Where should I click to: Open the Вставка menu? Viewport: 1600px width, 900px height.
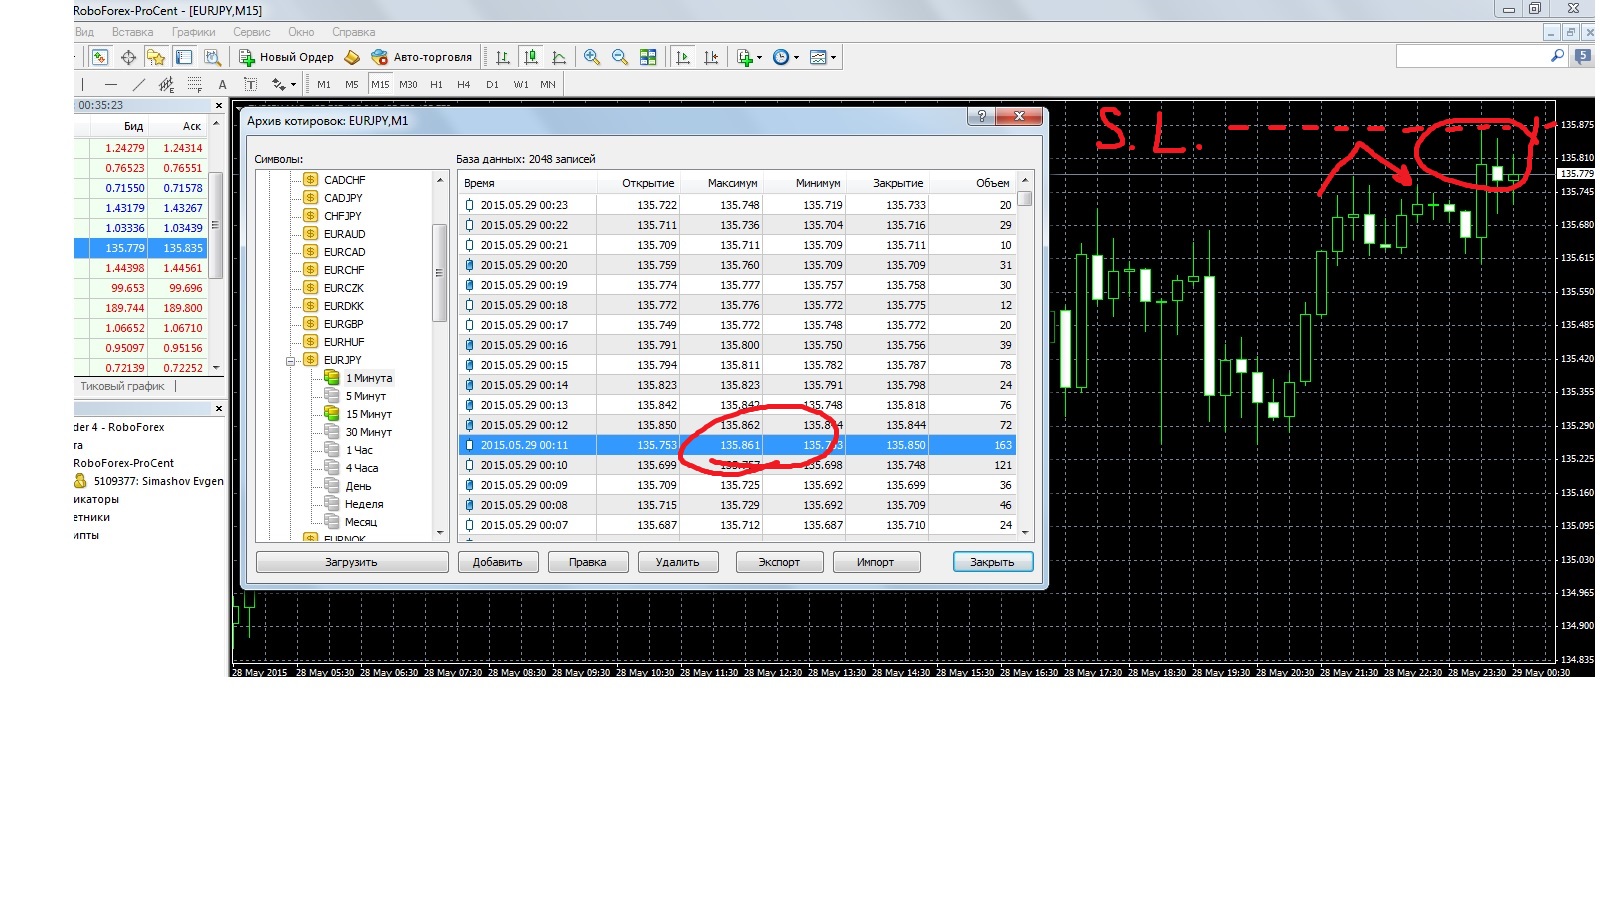[x=133, y=32]
